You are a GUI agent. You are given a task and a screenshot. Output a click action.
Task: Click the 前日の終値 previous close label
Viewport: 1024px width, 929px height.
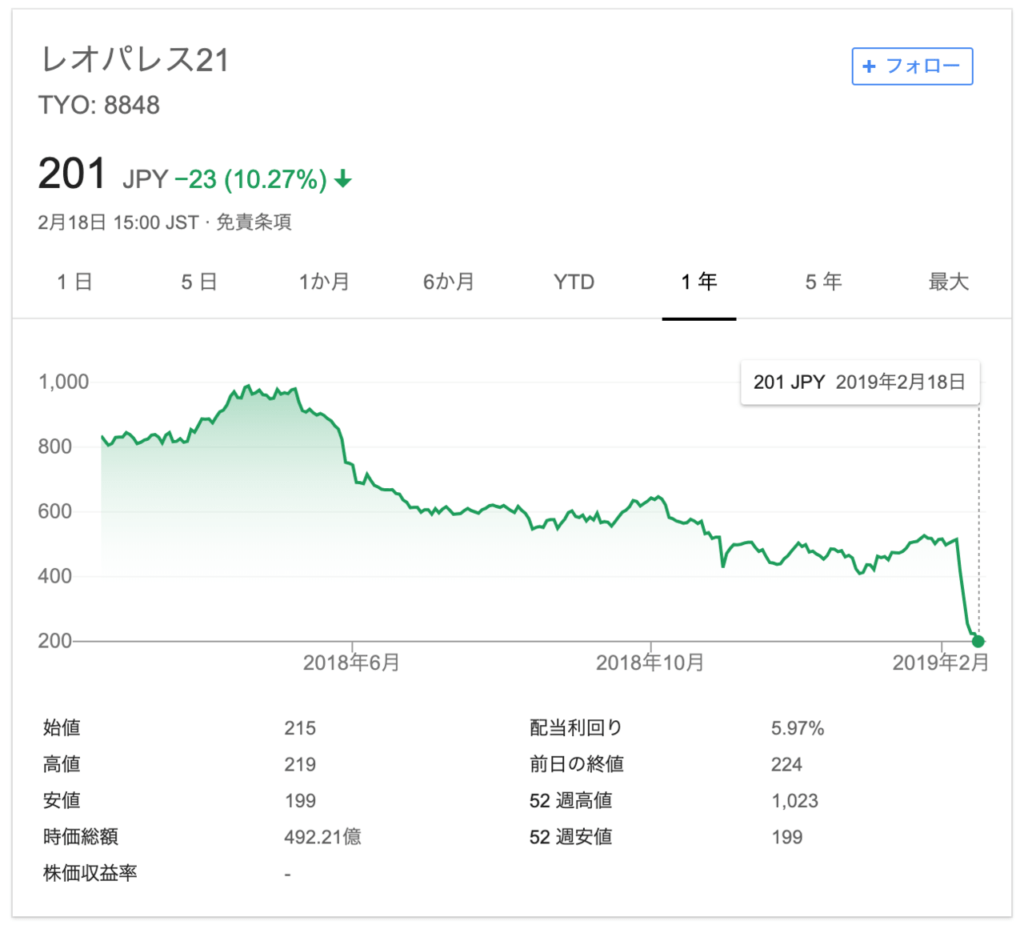[577, 764]
